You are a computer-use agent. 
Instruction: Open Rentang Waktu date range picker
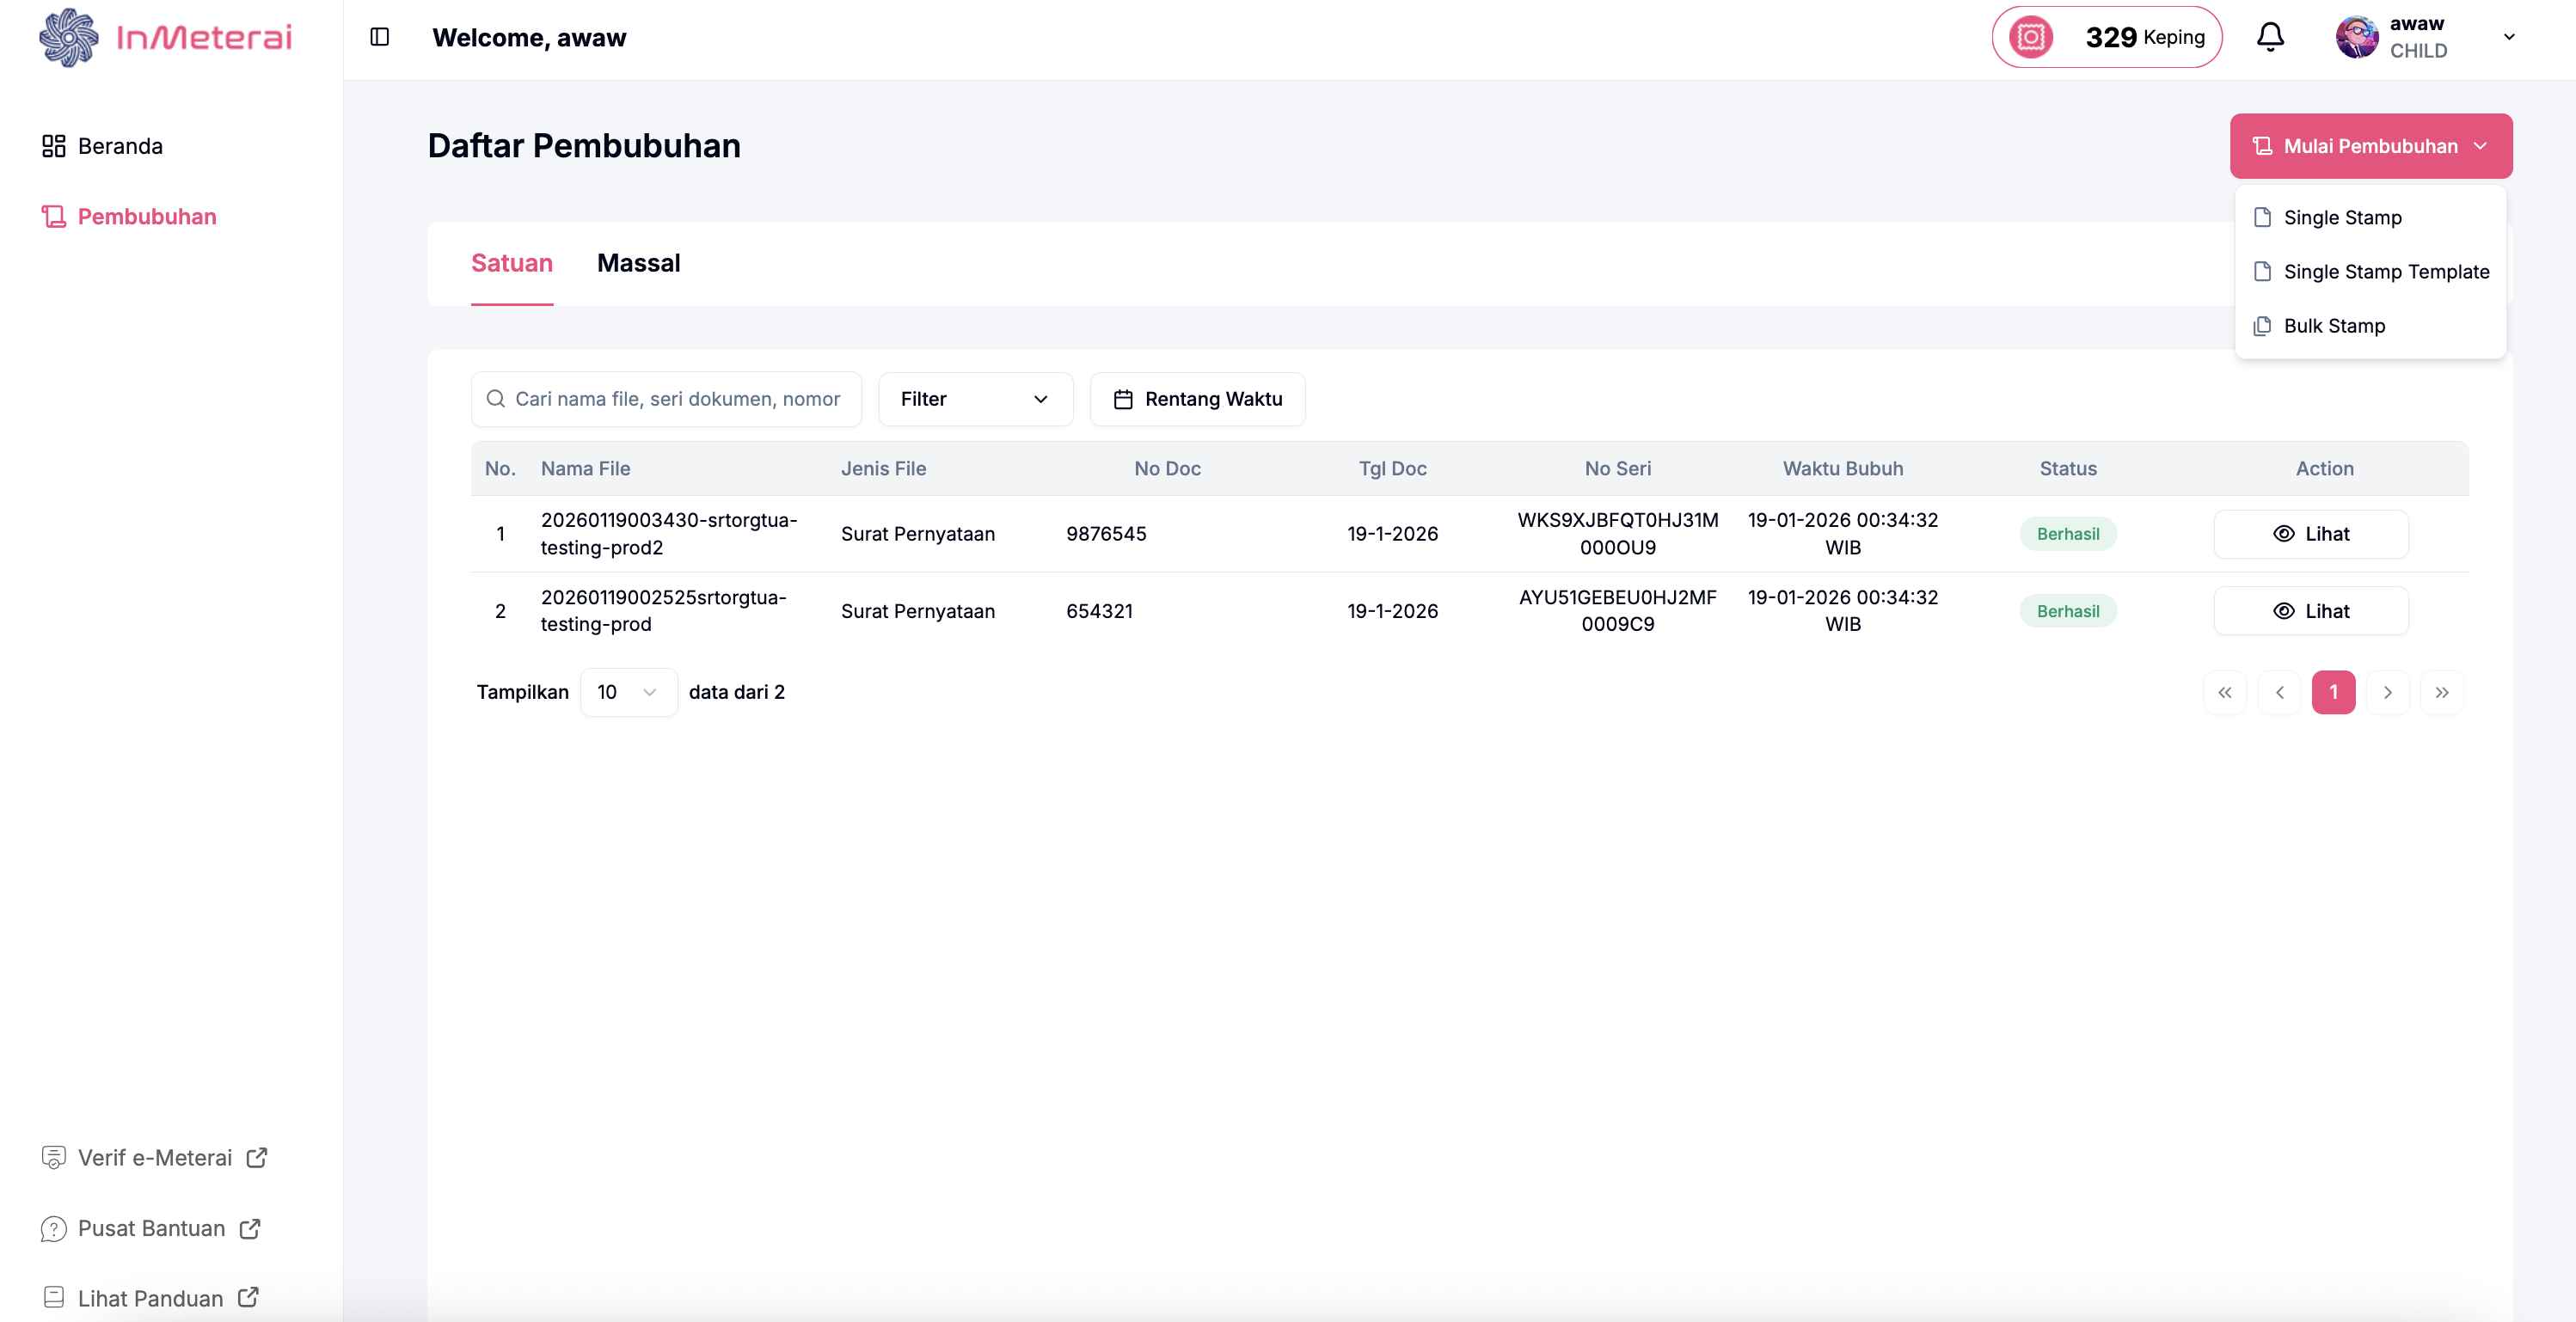click(1197, 399)
